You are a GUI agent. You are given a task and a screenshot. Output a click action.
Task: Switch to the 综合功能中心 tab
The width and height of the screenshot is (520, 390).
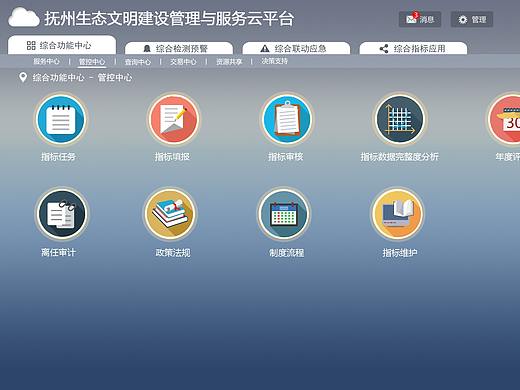pyautogui.click(x=62, y=45)
